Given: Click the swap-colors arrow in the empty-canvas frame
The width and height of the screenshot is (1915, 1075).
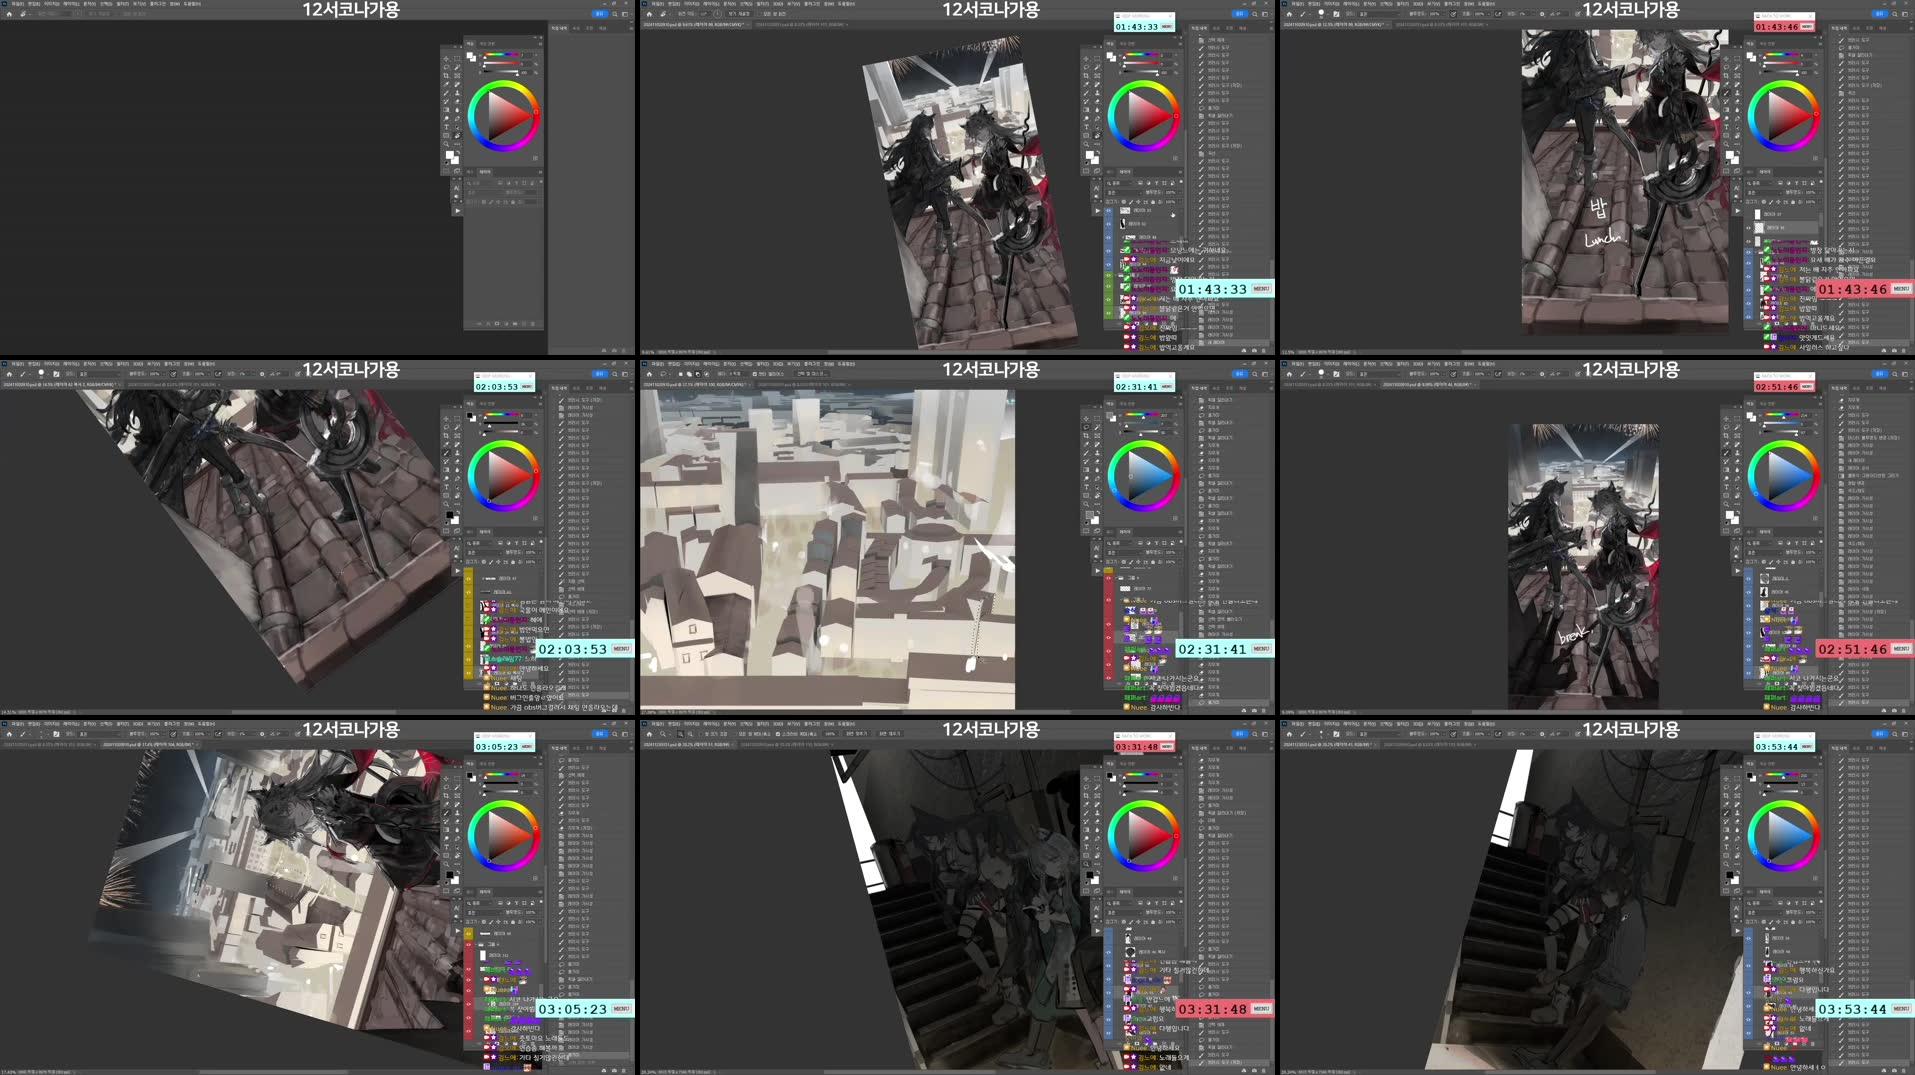Looking at the screenshot, I should [458, 152].
